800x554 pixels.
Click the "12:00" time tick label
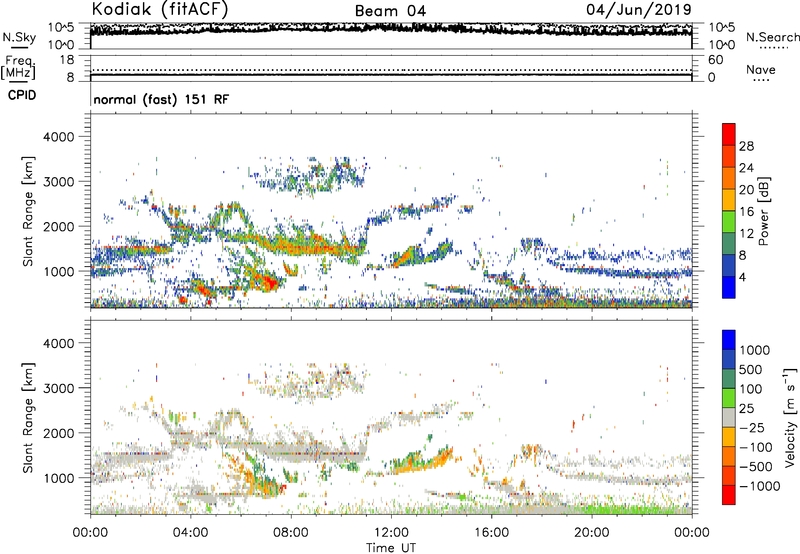tap(391, 533)
